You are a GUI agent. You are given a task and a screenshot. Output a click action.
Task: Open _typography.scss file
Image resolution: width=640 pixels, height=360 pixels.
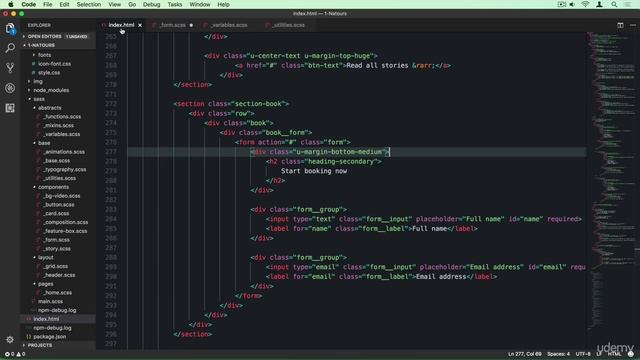click(x=64, y=169)
